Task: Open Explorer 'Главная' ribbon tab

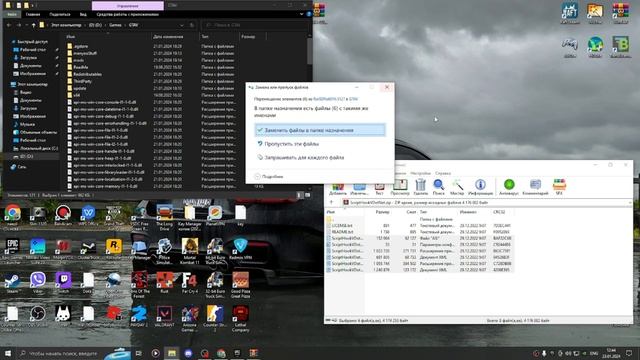Action: 33,14
